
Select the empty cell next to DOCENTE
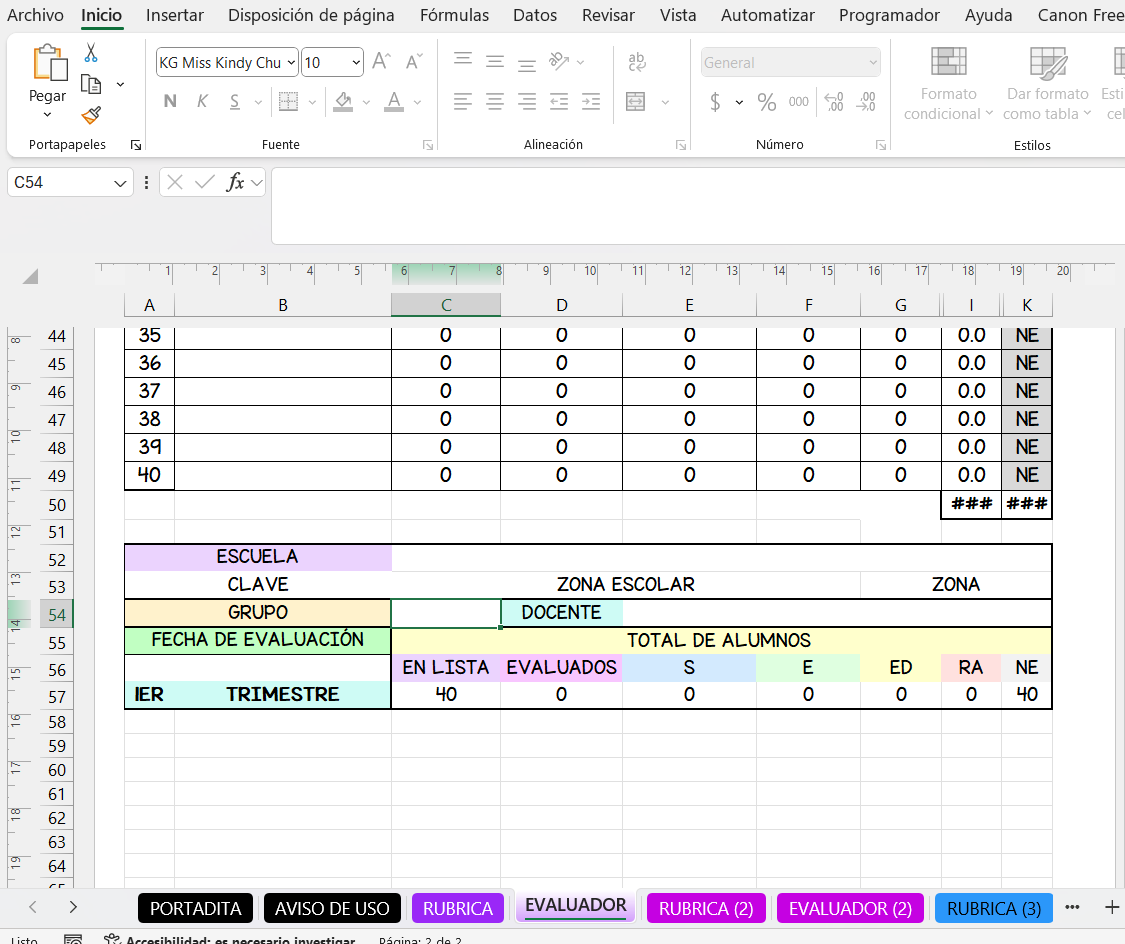836,612
